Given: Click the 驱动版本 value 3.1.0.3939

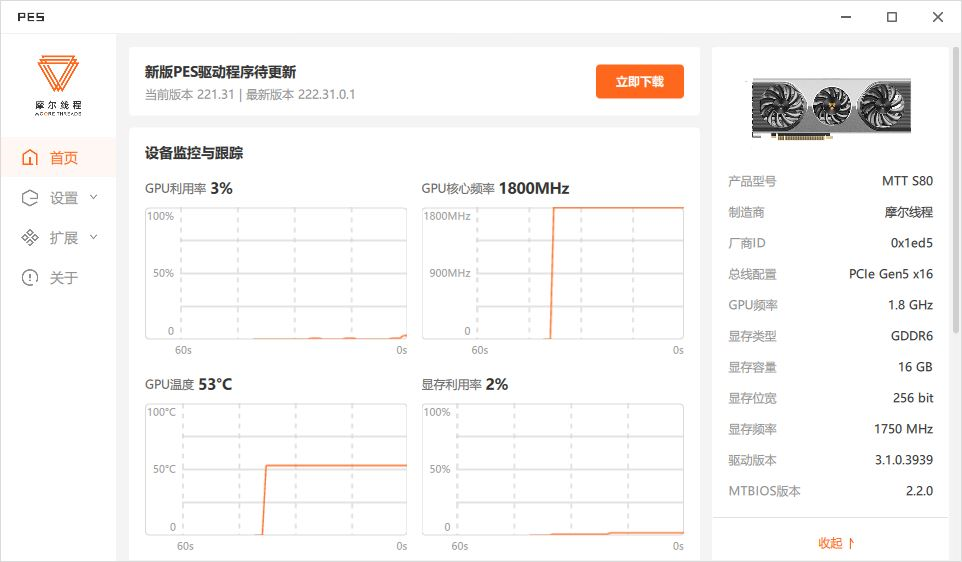Looking at the screenshot, I should tap(904, 460).
